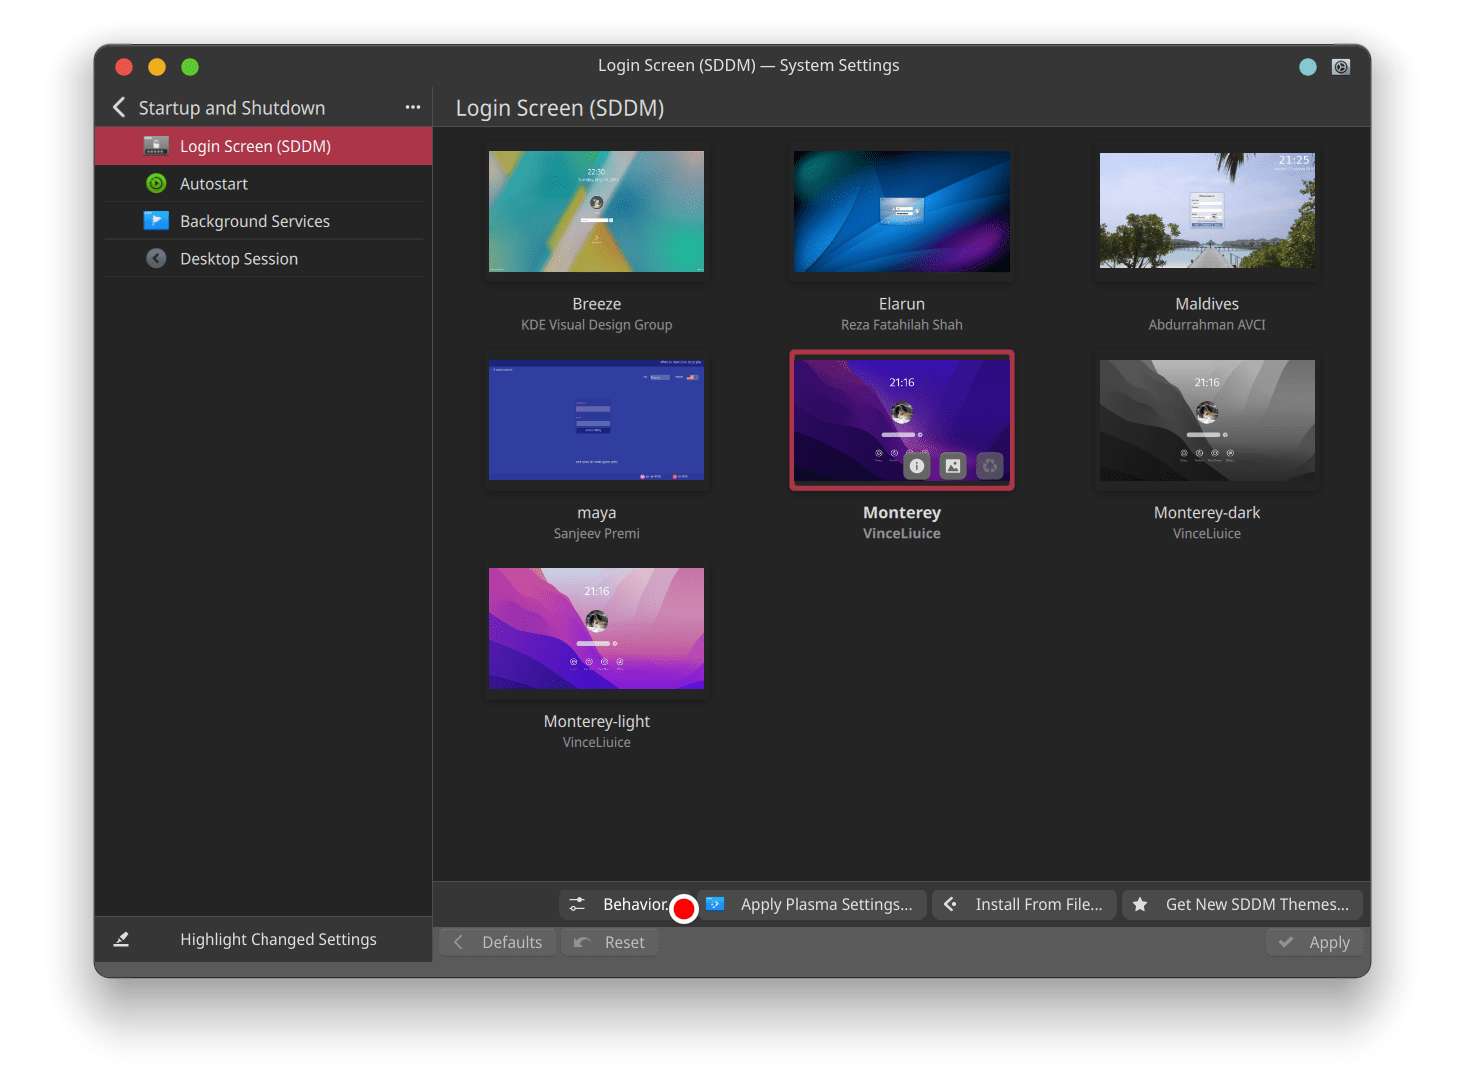Screen dimensions: 1465x1084
Task: Open Install From File dialog
Action: tap(1024, 904)
